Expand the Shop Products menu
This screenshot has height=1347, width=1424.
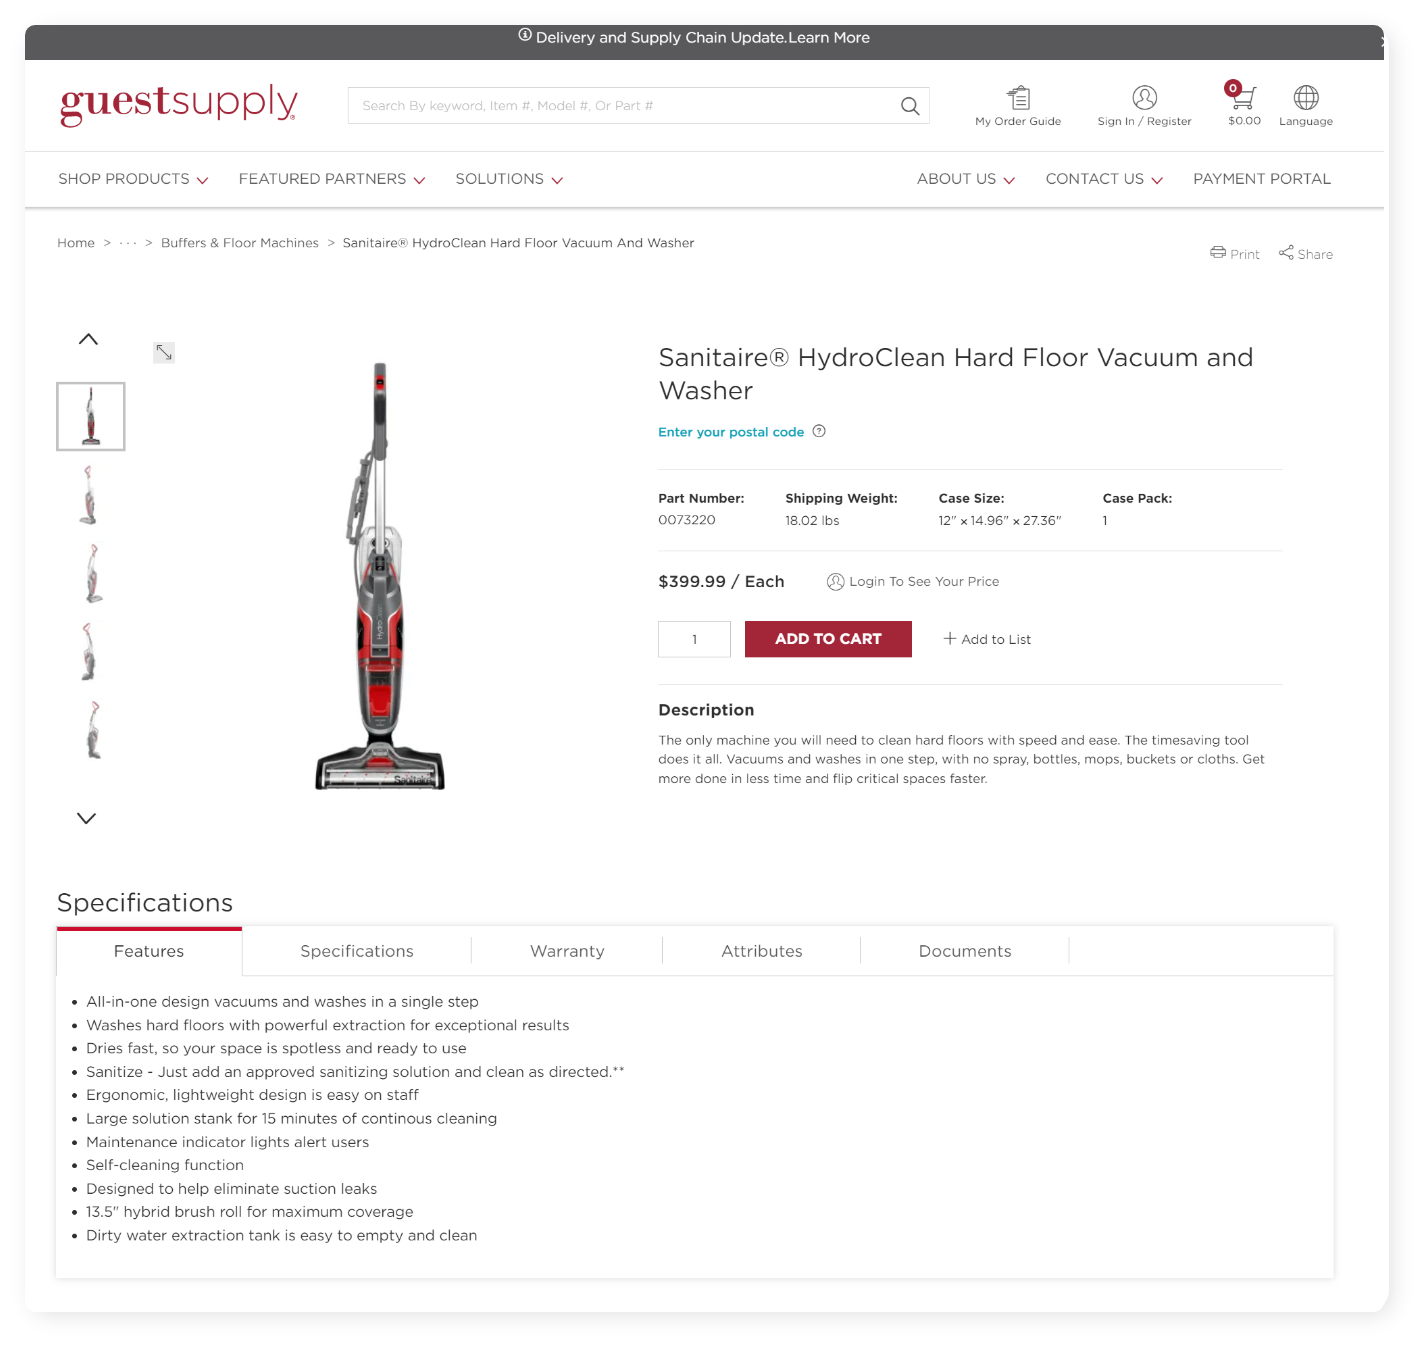(133, 179)
